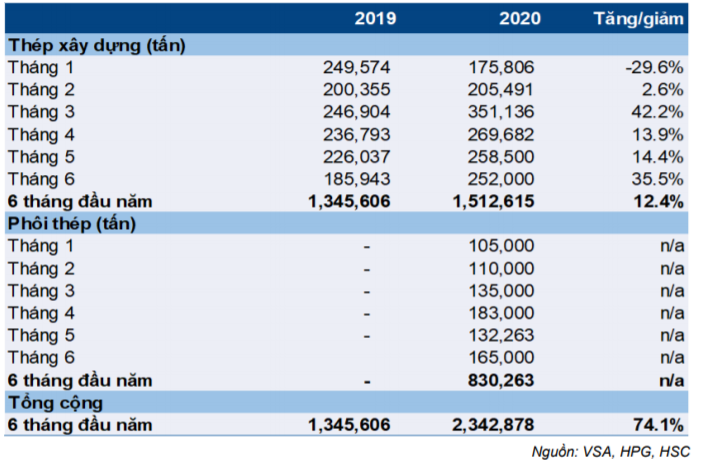Image resolution: width=708 pixels, height=469 pixels.
Task: Select the 175,806 cell
Action: pyautogui.click(x=502, y=67)
